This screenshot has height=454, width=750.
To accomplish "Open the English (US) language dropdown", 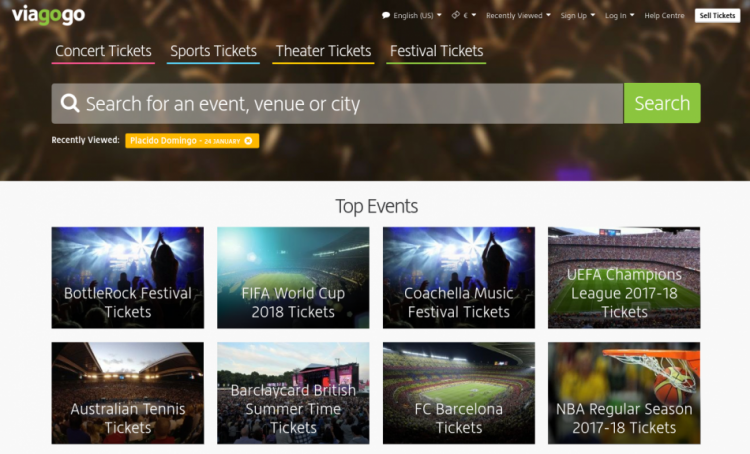I will [x=414, y=16].
